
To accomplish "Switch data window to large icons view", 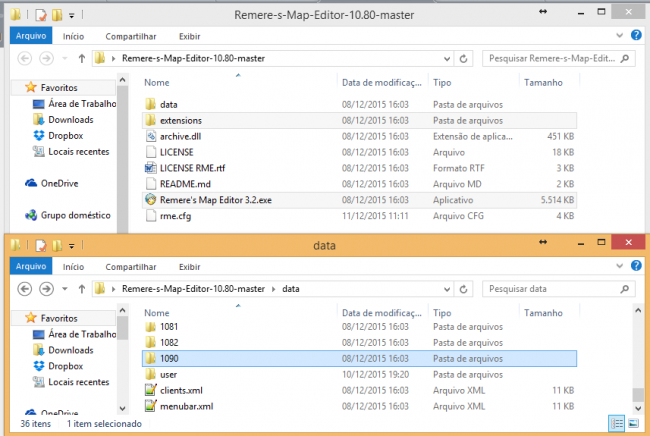I will click(x=633, y=424).
